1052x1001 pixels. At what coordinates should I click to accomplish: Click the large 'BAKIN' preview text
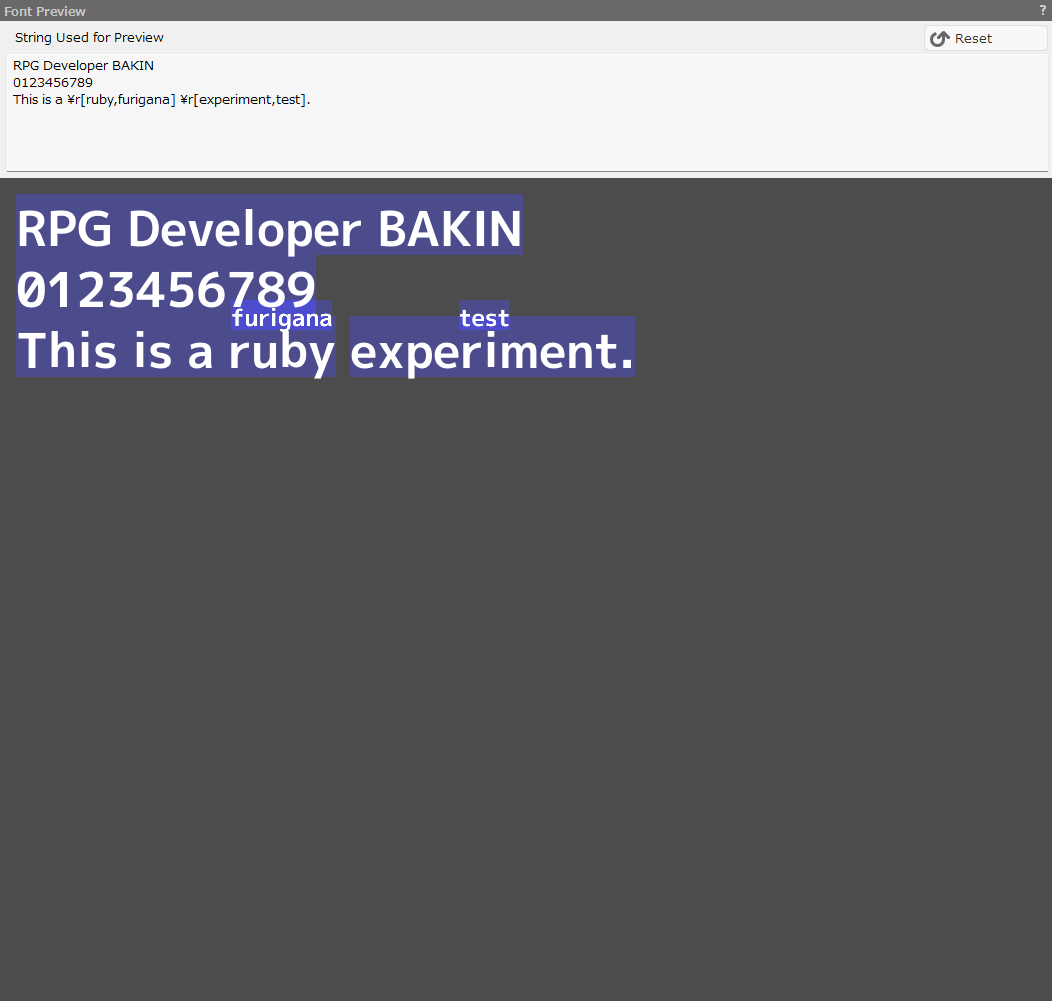coord(449,229)
